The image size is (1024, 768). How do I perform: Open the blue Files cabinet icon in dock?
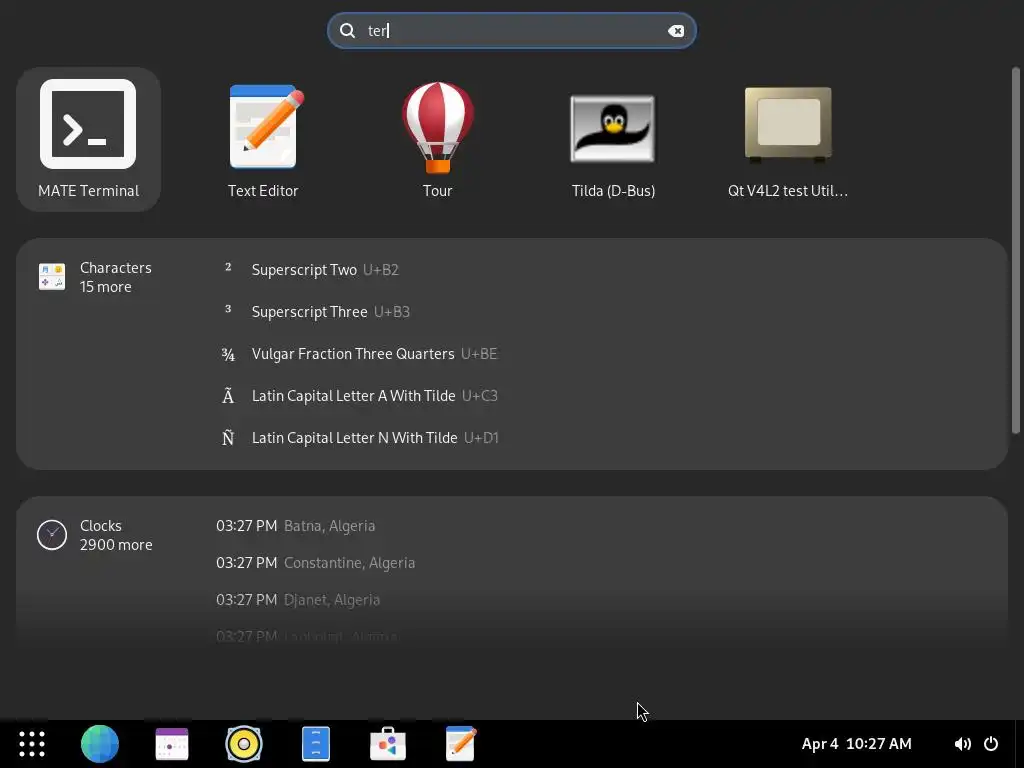point(316,744)
